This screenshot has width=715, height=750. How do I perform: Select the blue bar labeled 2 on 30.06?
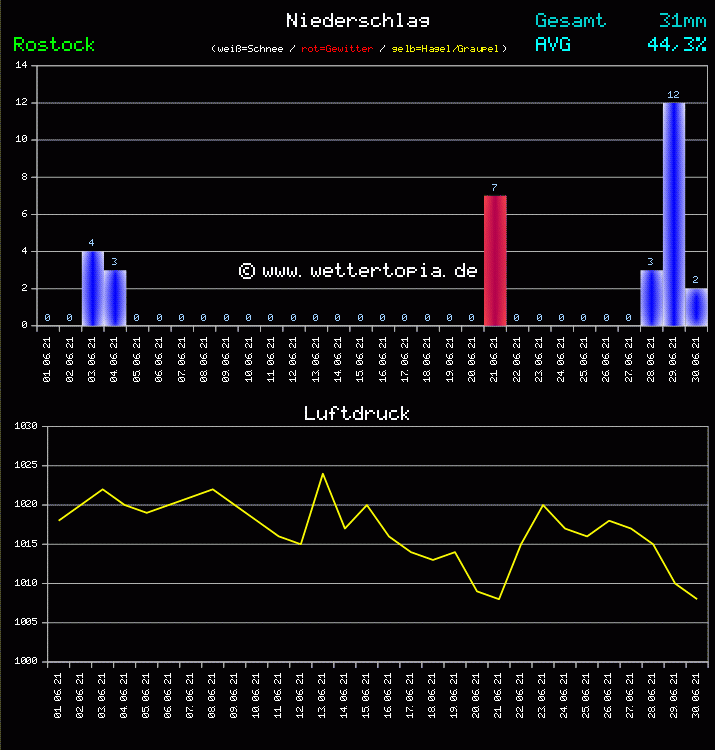696,307
